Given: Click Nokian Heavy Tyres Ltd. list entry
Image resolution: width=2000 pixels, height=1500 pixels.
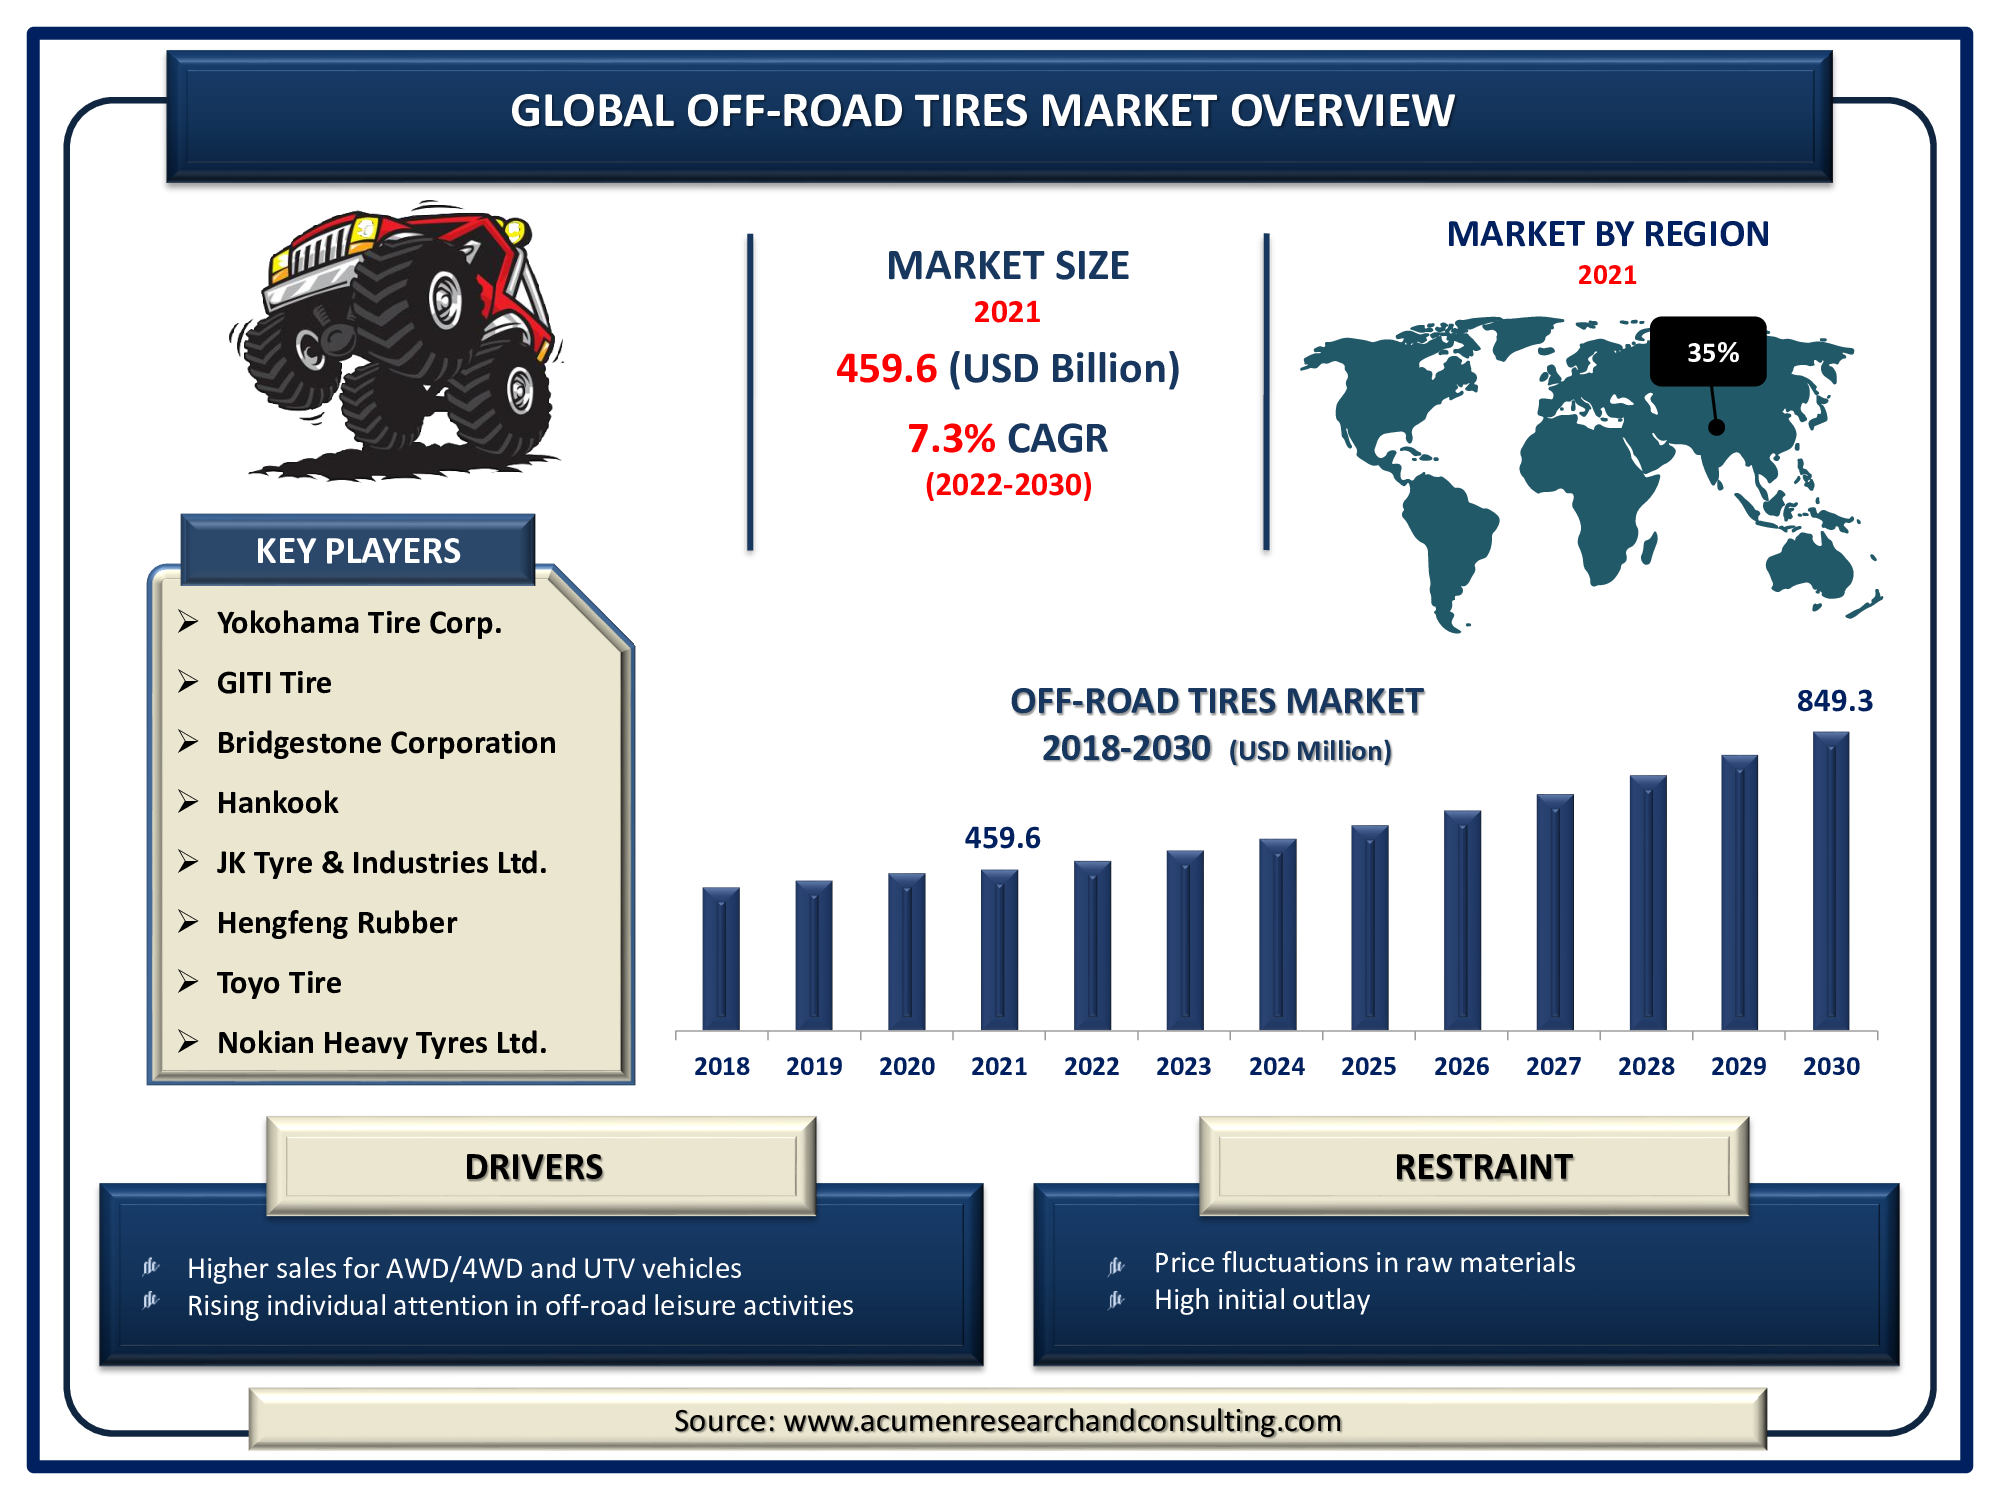Looking at the screenshot, I should point(381,1042).
